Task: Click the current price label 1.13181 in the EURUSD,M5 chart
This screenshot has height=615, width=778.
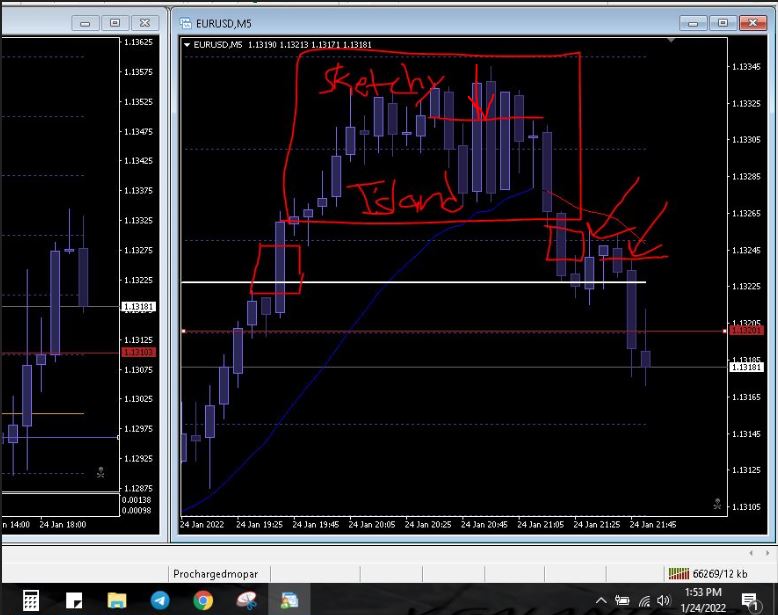Action: coord(746,367)
